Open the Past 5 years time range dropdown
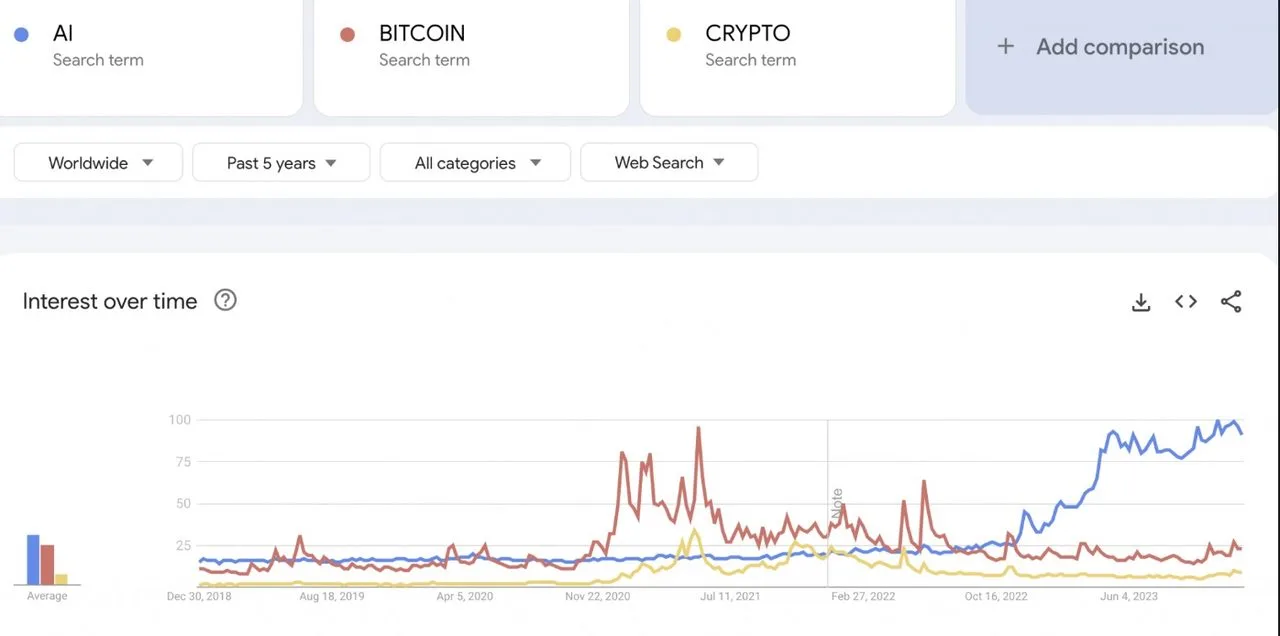This screenshot has width=1280, height=636. coord(280,162)
